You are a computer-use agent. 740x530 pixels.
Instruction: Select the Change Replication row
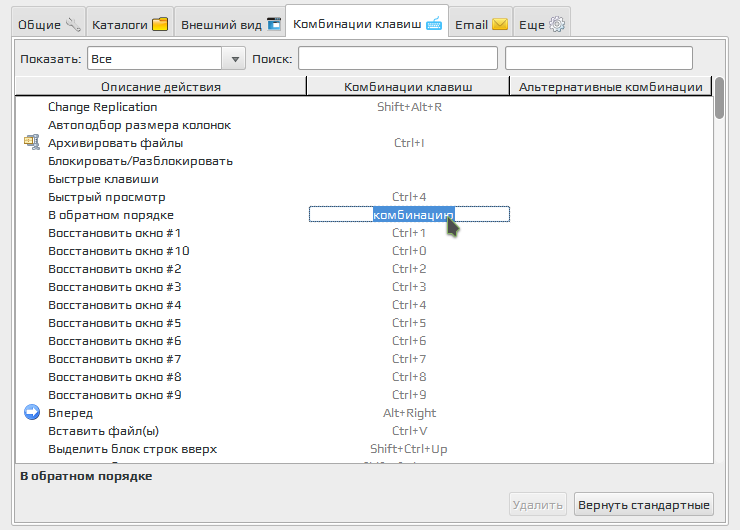click(x=102, y=107)
